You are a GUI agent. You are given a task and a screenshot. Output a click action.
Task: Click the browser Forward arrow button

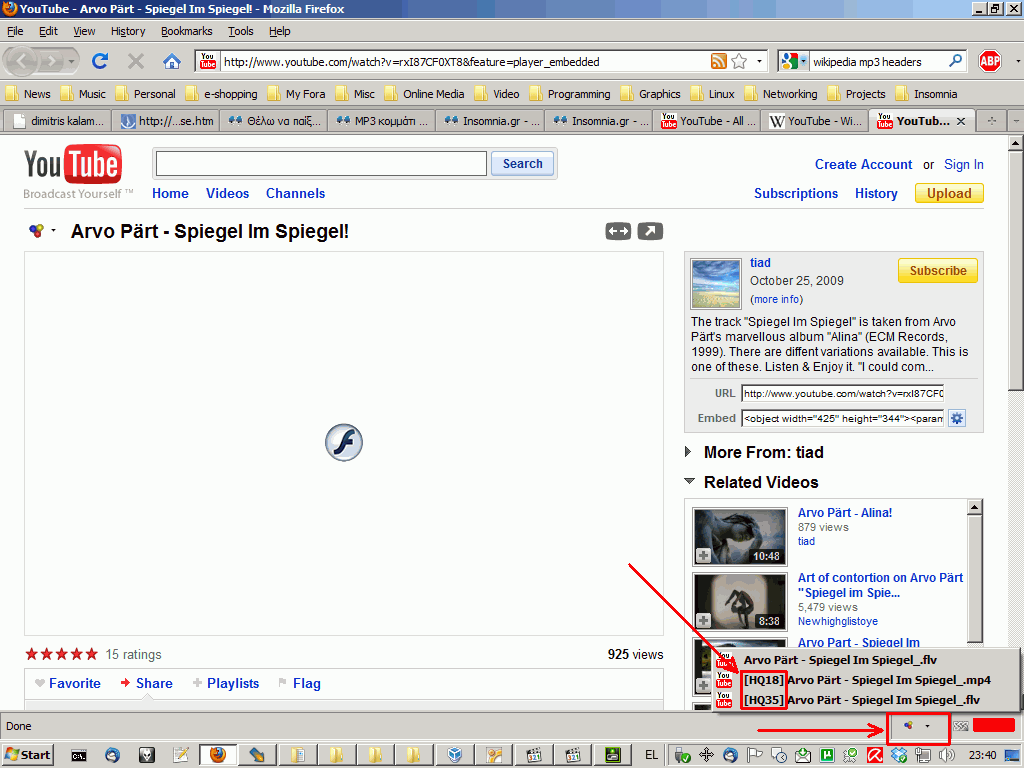pos(52,61)
